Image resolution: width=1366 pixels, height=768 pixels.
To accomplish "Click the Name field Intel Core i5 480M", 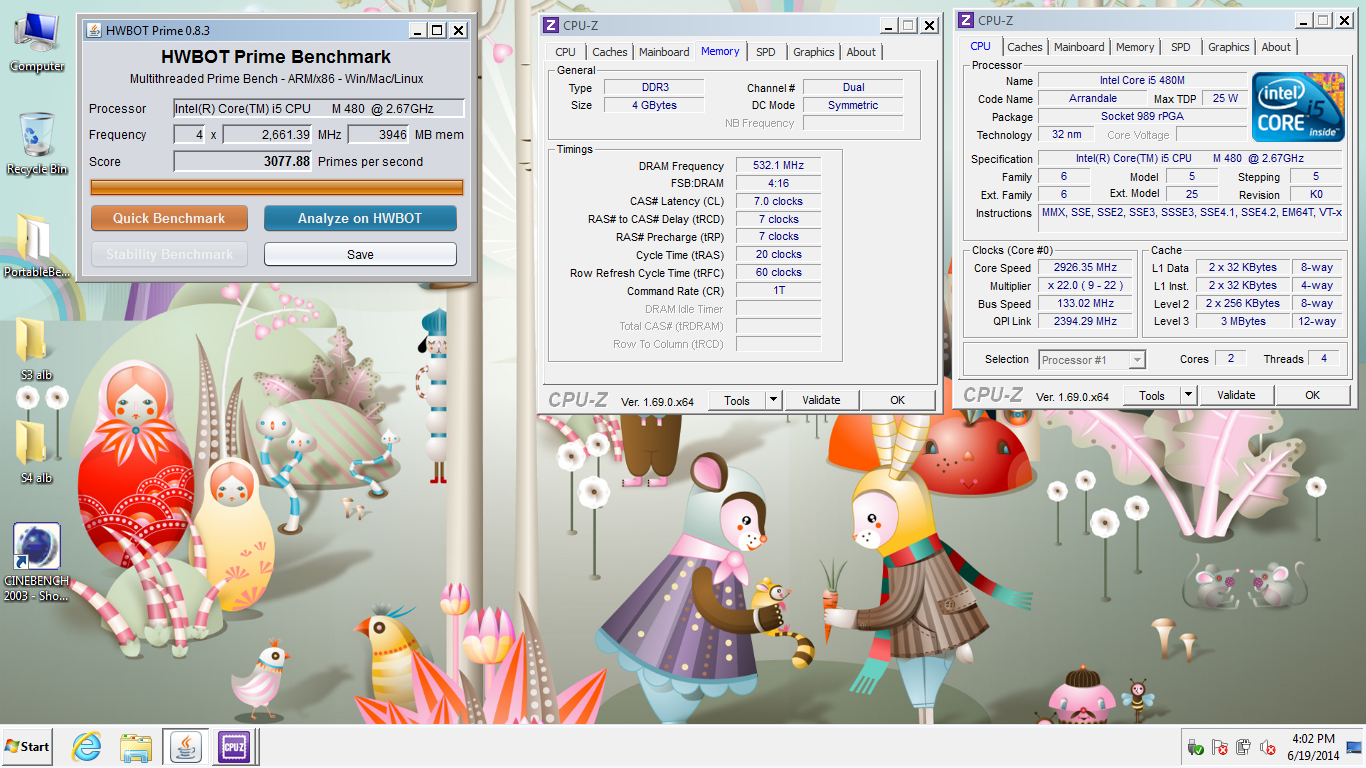I will [1143, 80].
